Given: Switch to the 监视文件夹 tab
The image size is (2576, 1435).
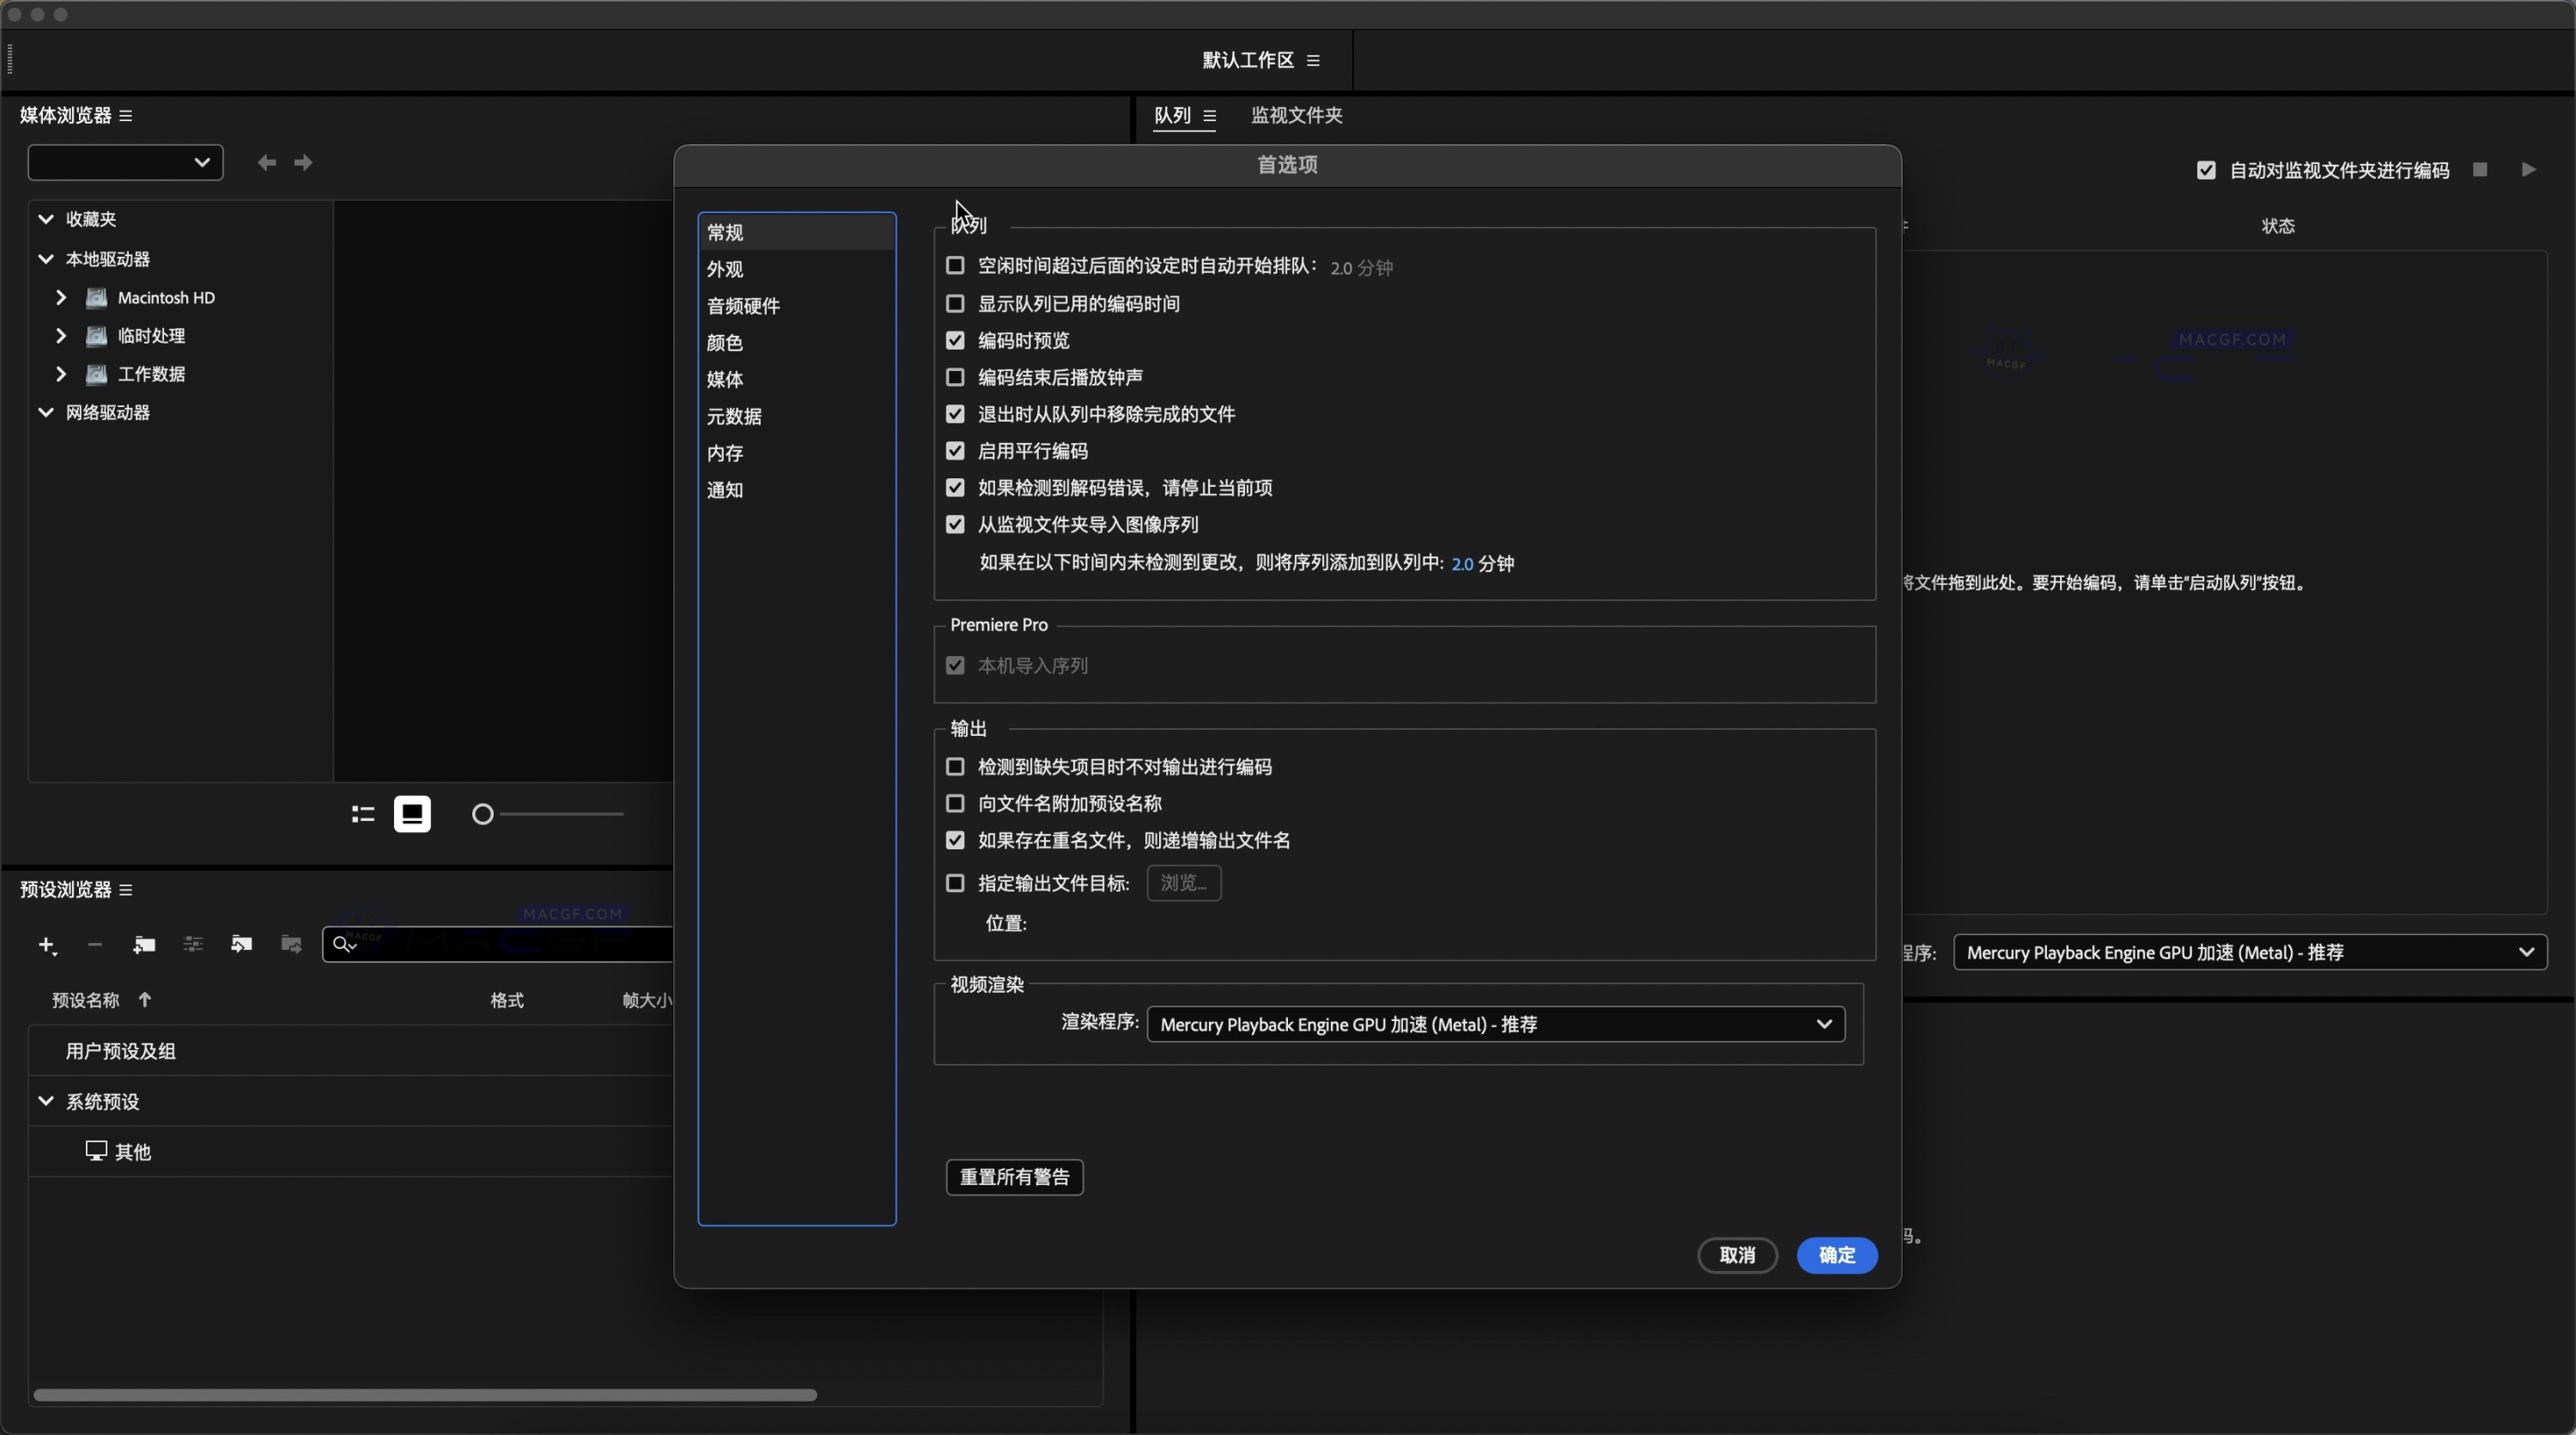Looking at the screenshot, I should click(1296, 115).
